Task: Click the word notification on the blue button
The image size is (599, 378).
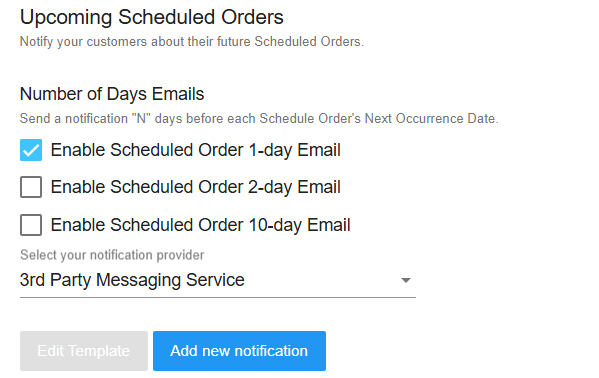Action: (271, 351)
